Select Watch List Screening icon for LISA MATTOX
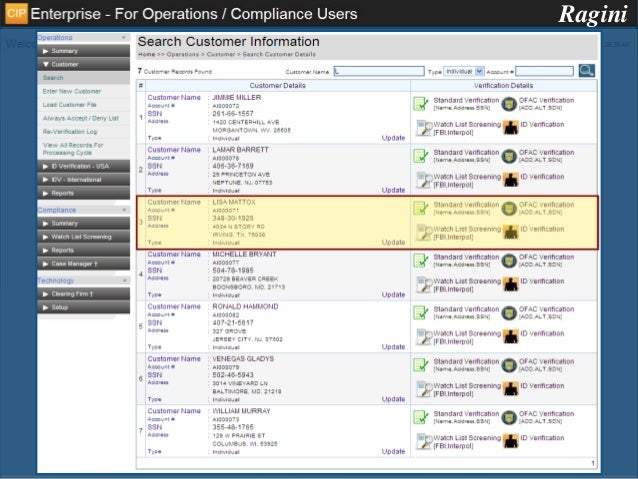The height and width of the screenshot is (479, 638). 424,232
